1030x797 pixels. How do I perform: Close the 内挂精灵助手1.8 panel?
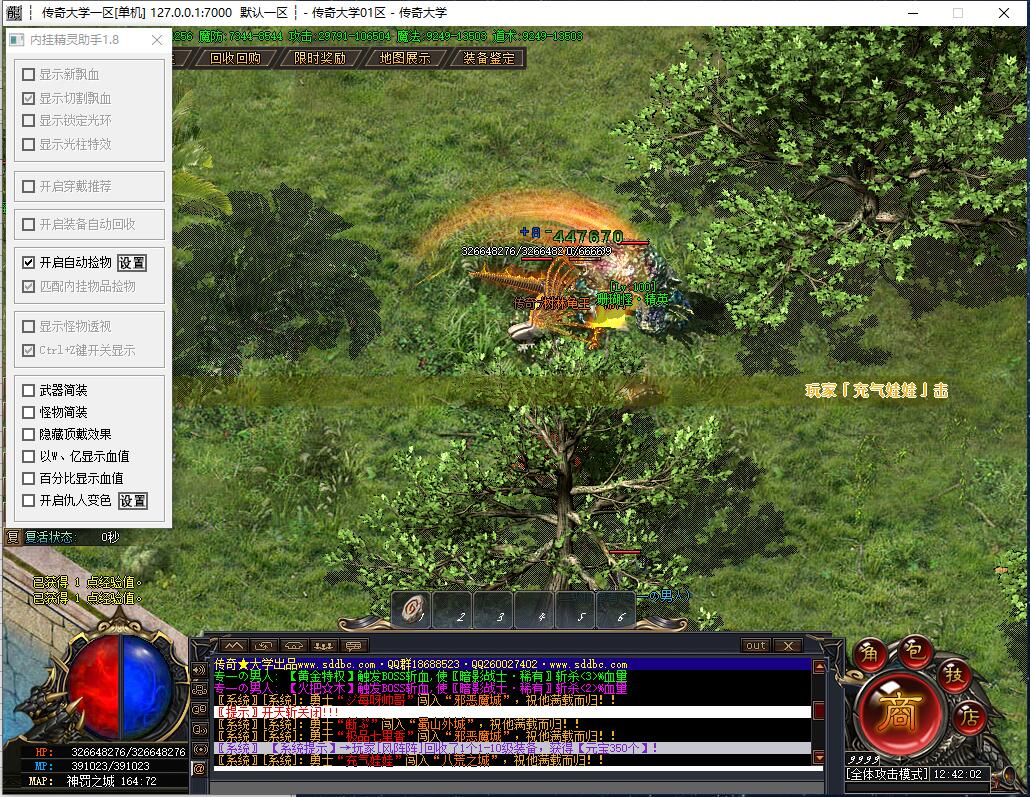(157, 40)
